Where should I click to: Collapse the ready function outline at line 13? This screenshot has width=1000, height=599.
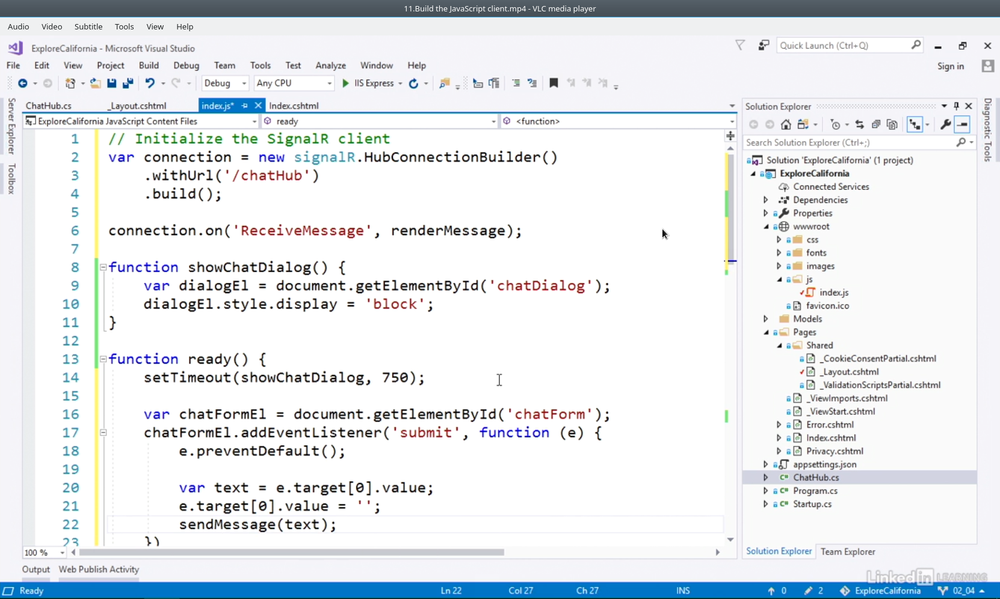pyautogui.click(x=103, y=359)
